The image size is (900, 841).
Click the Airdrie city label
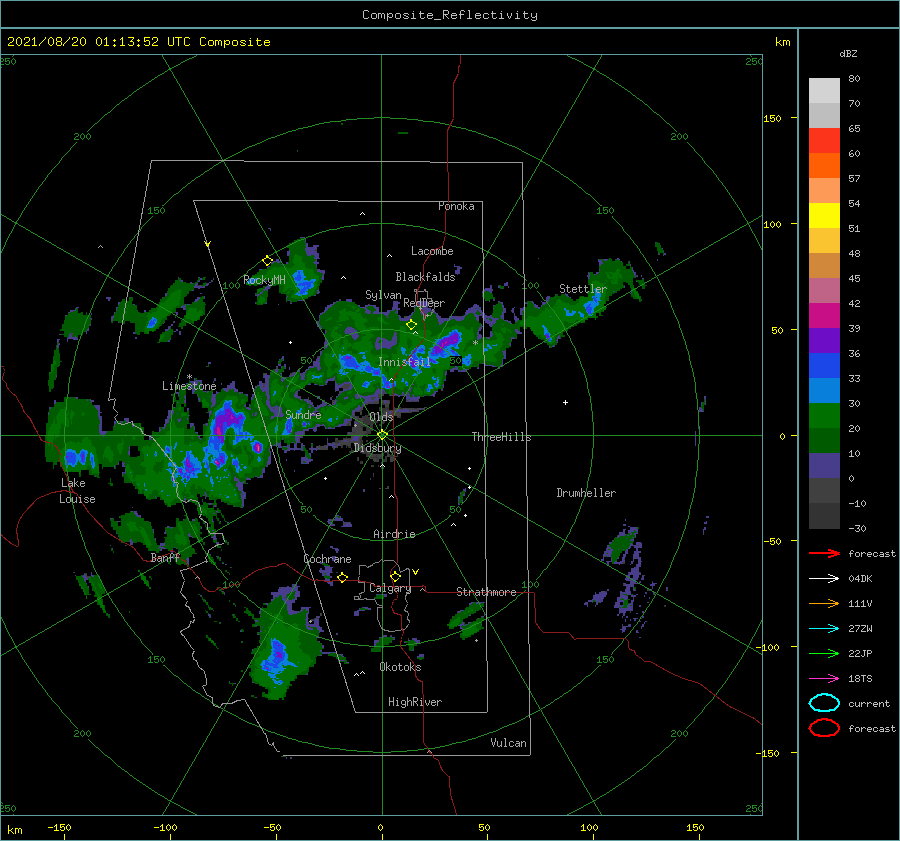click(394, 534)
